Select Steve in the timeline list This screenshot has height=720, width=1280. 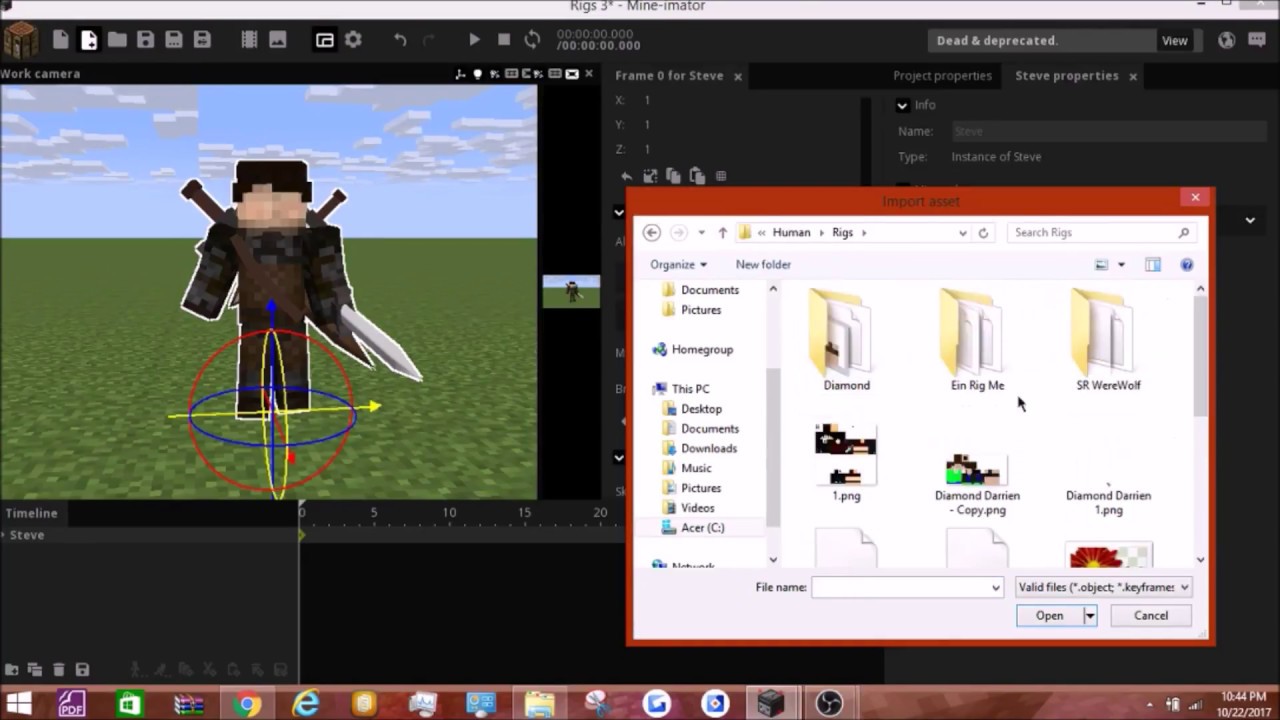coord(27,535)
